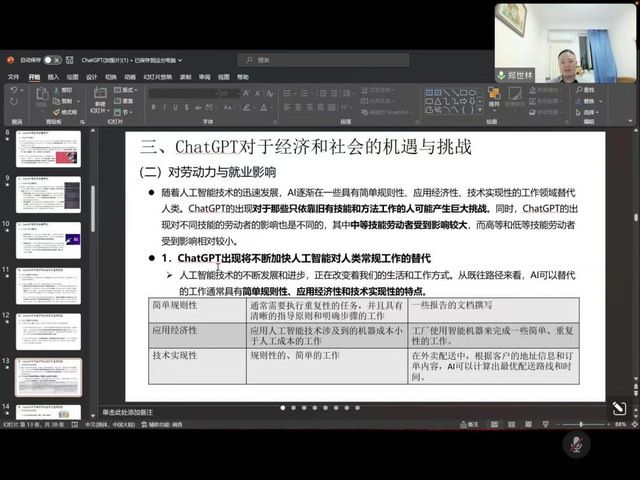
Task: Select the right arrow shape in gallery
Action: pos(464,101)
